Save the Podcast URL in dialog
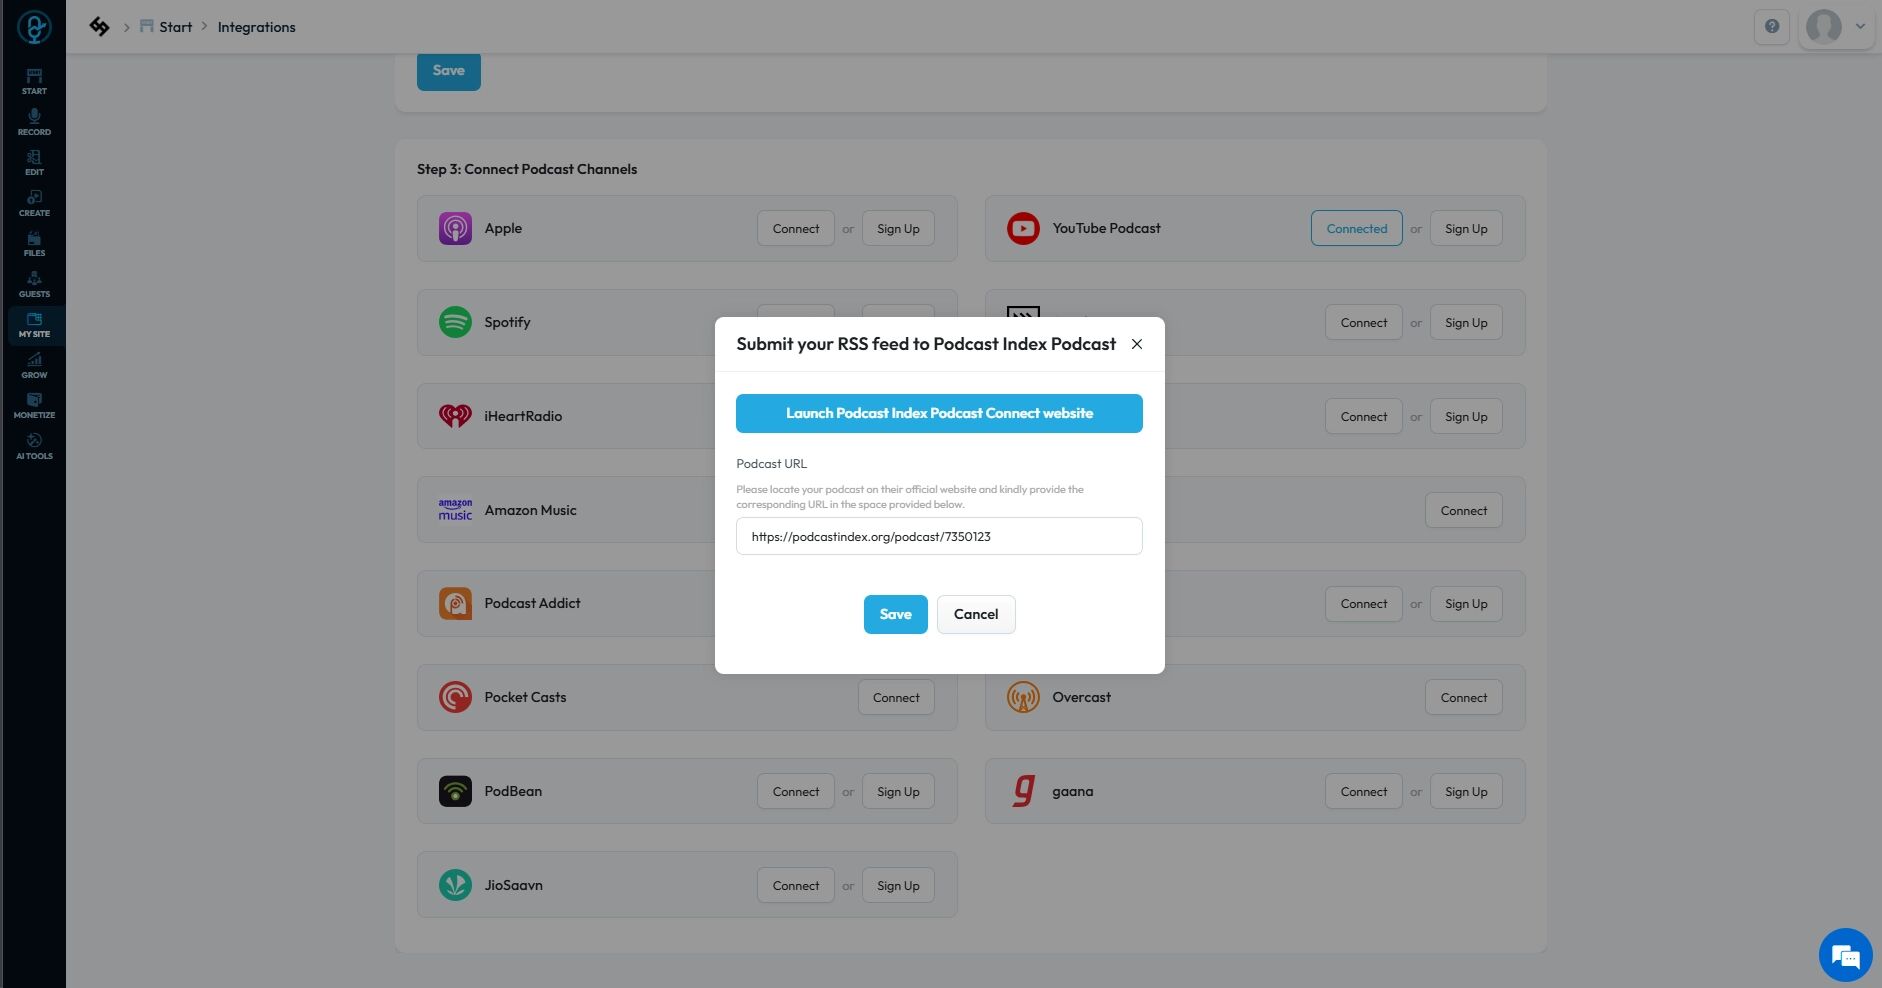The width and height of the screenshot is (1882, 988). (x=895, y=614)
